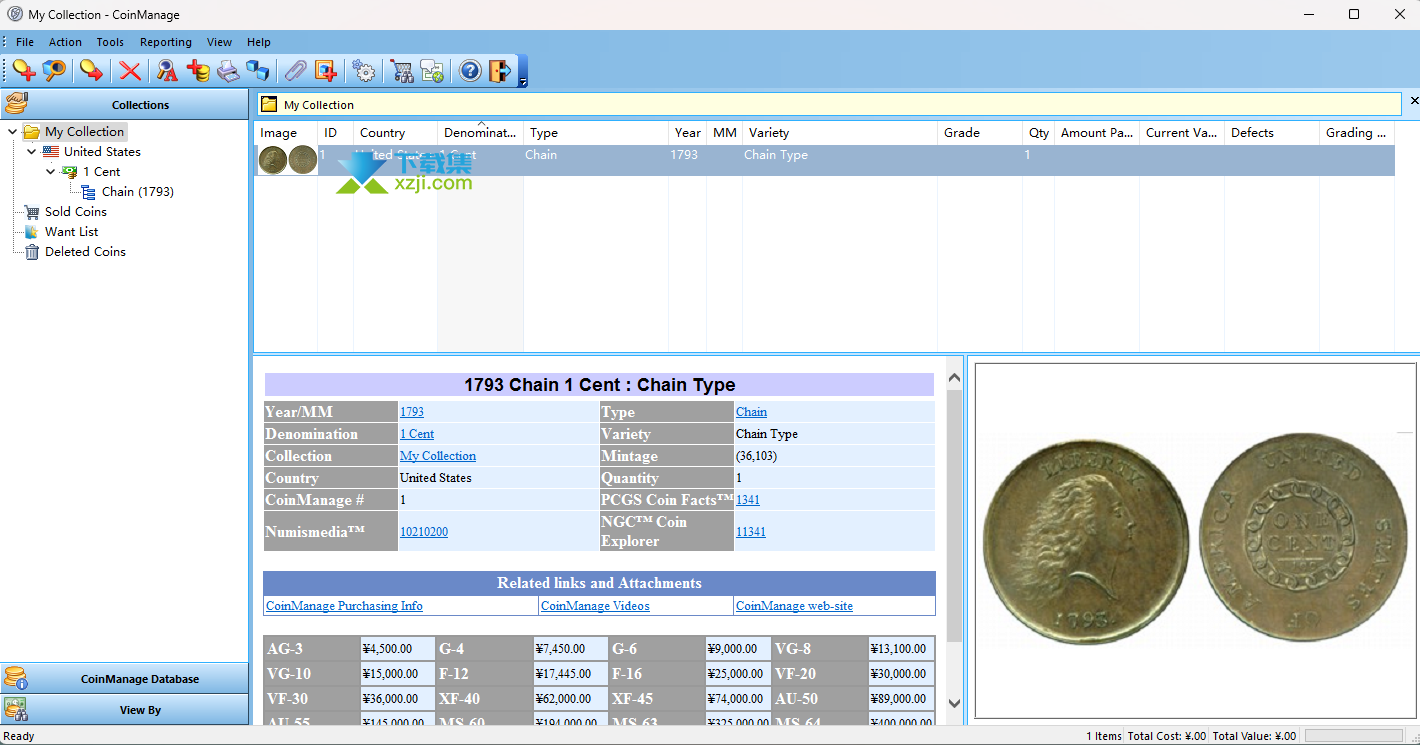Switch to the Collections panel
This screenshot has width=1420, height=745.
124,104
